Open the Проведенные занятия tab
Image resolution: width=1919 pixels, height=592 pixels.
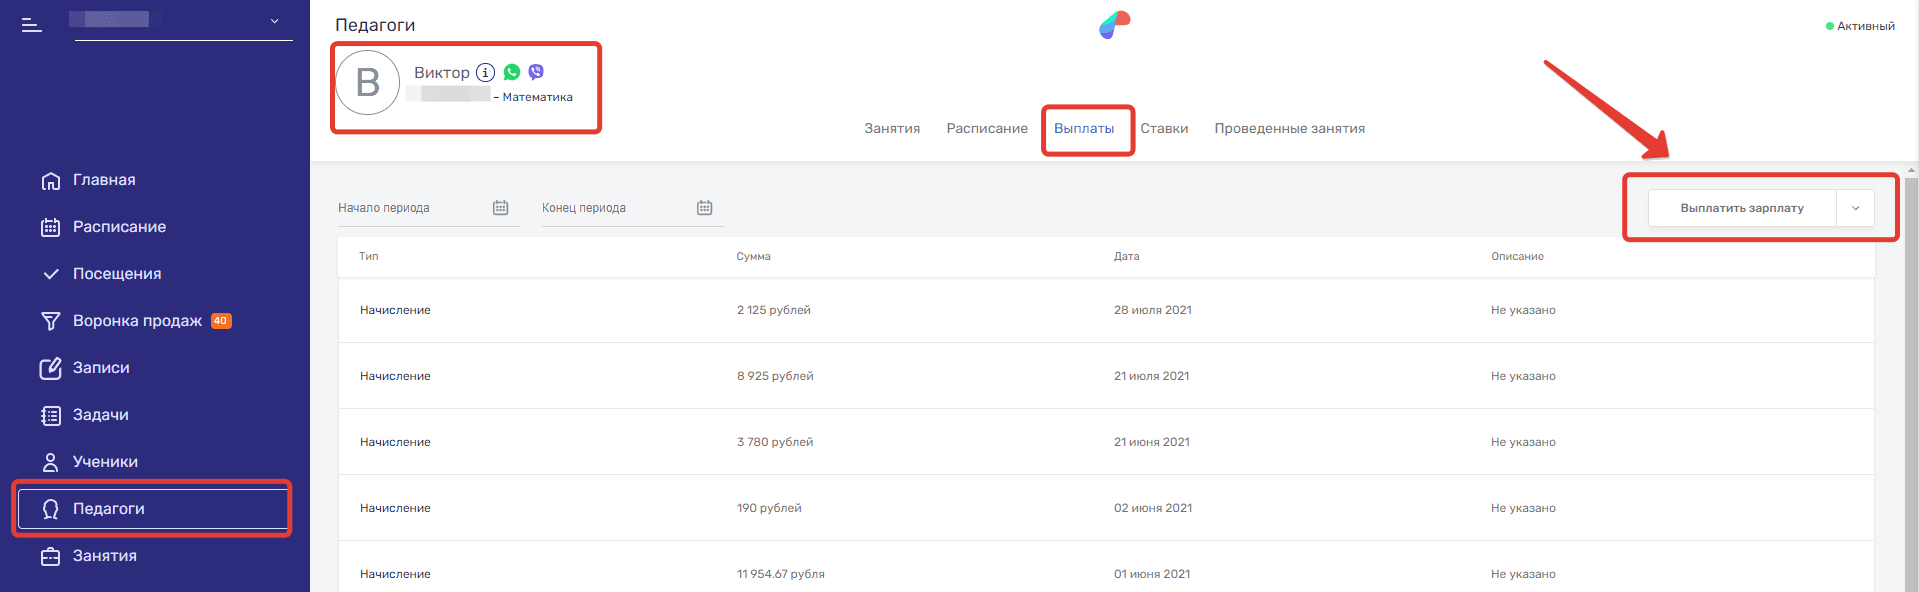[1289, 129]
